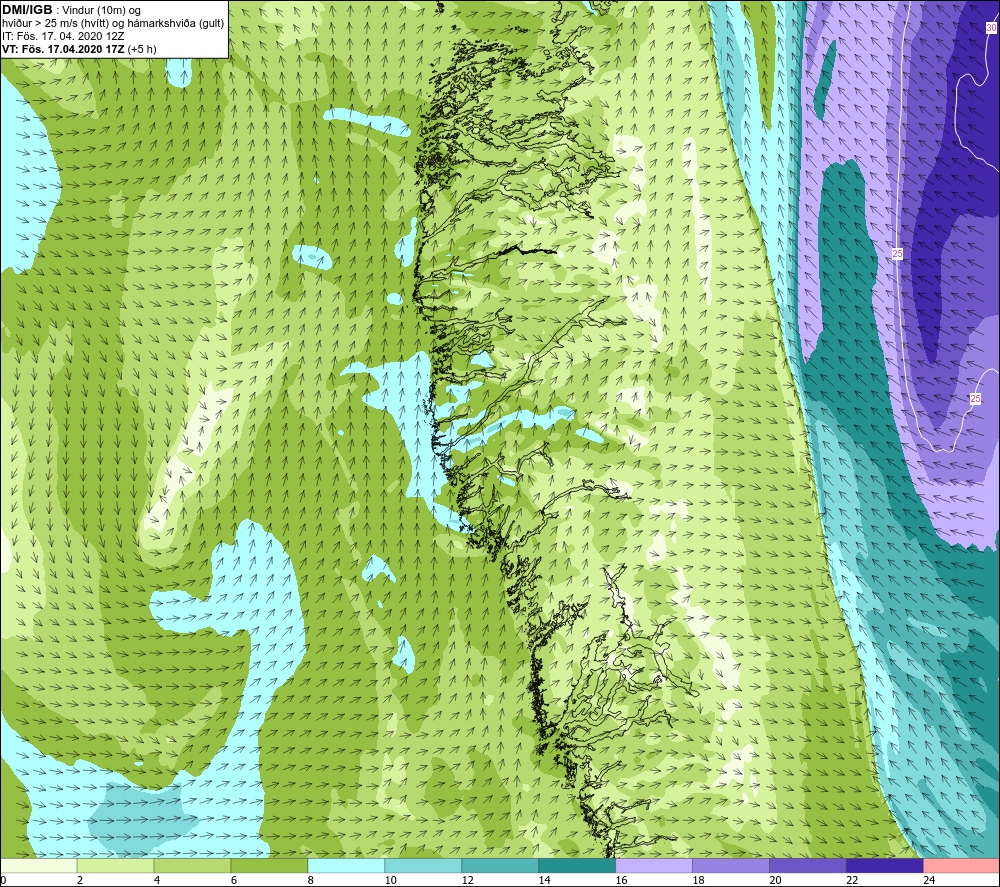Viewport: 1000px width, 887px height.
Task: Click the legend value 8
Action: [311, 880]
